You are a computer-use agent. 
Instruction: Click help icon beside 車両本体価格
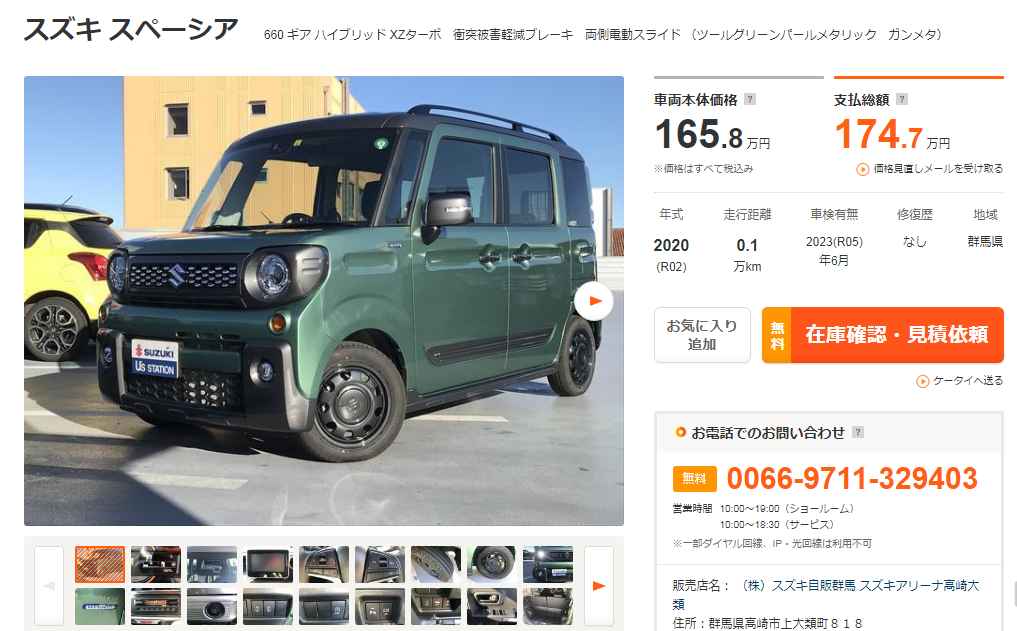(750, 99)
